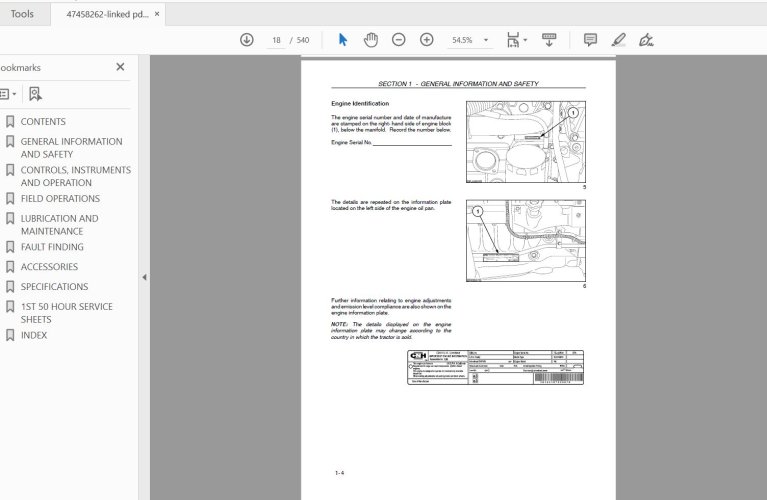
Task: Find the current bookmark icon
Action: point(35,94)
